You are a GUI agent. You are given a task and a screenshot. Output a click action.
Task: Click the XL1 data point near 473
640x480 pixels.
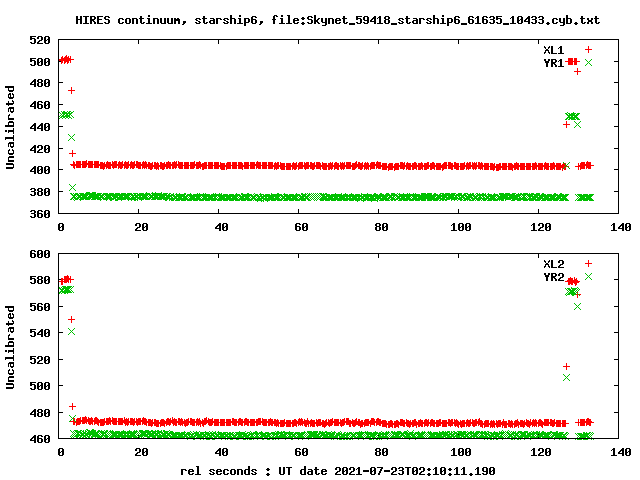(x=71, y=91)
